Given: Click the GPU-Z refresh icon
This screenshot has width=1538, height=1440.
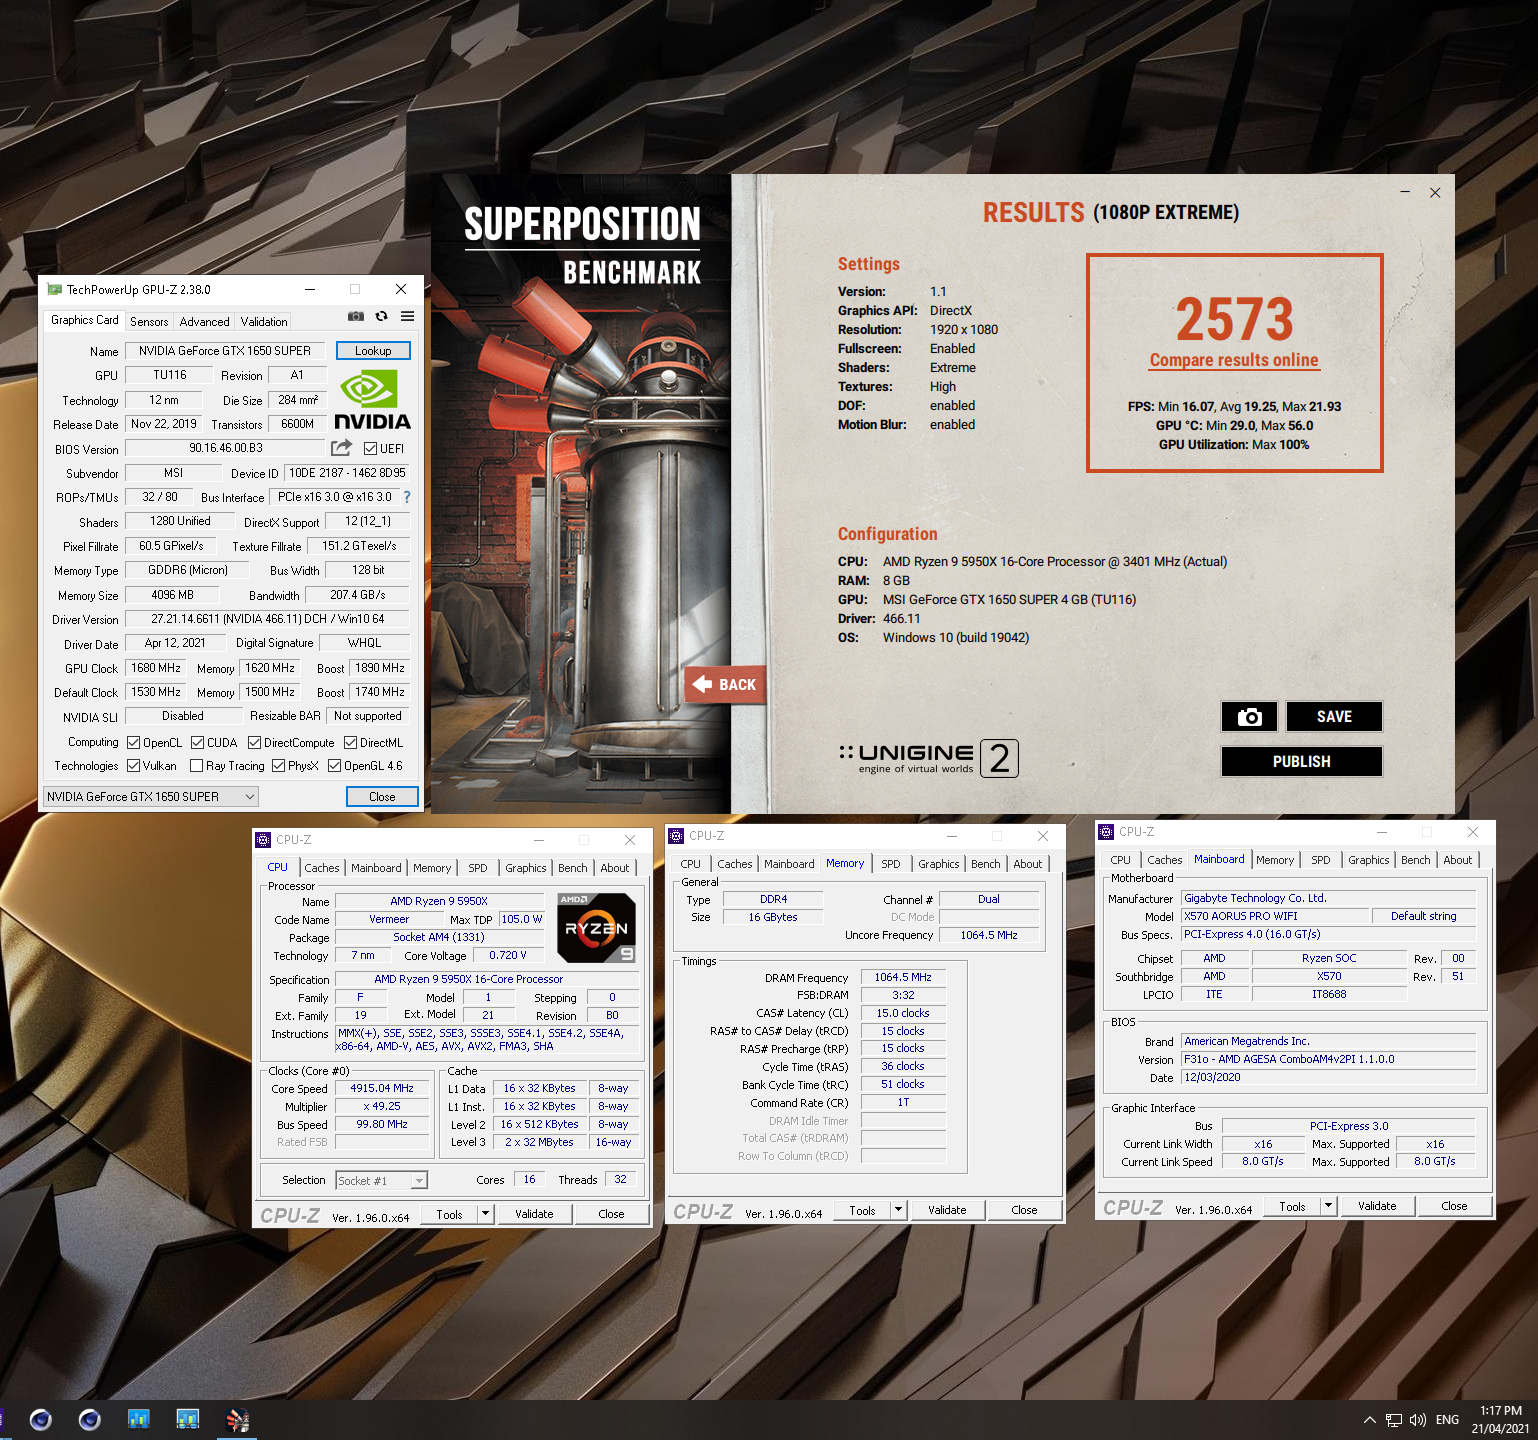Looking at the screenshot, I should tap(381, 316).
